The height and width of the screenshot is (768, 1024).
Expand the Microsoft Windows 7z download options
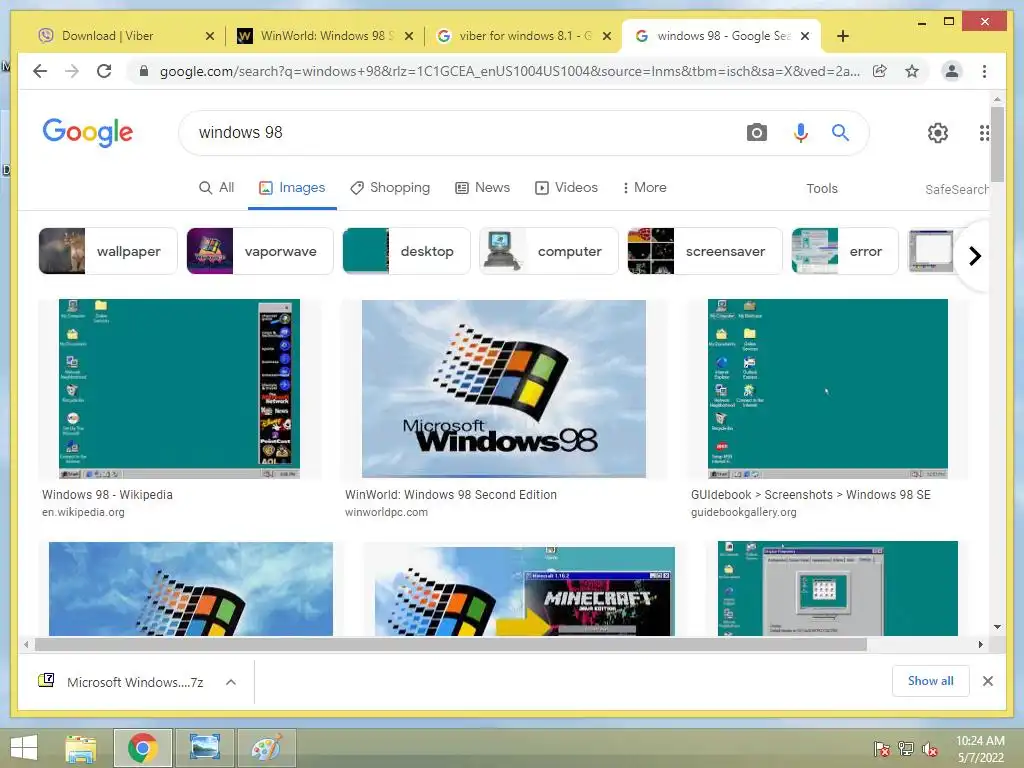[x=231, y=682]
